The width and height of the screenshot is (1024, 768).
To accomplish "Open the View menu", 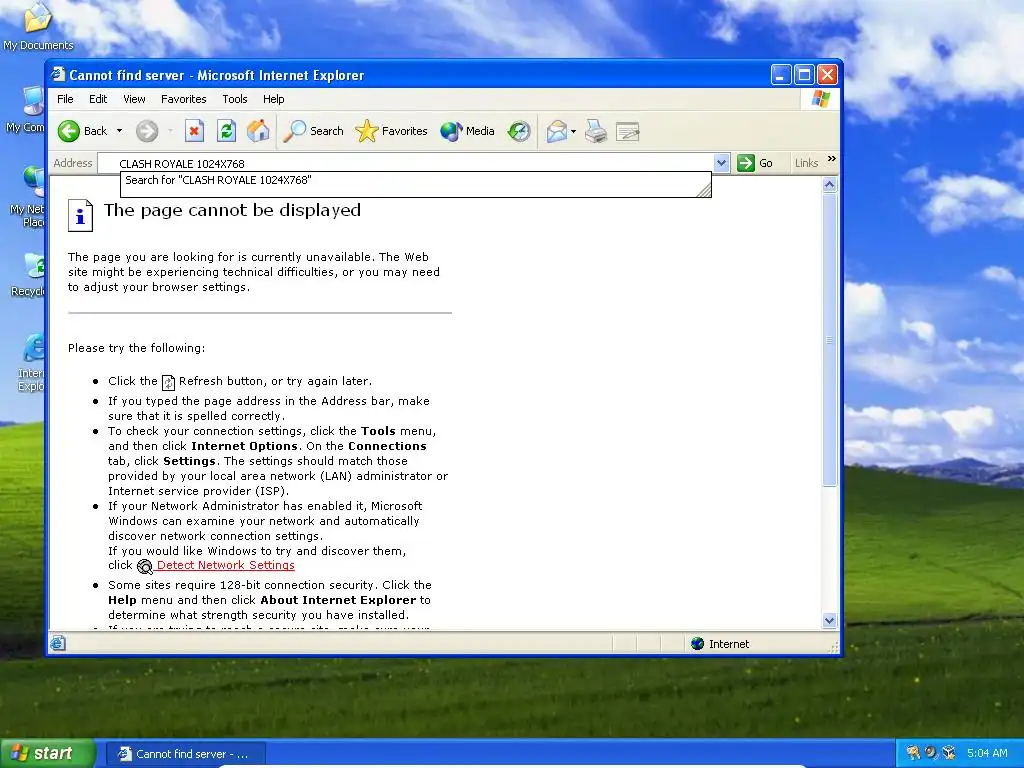I will pos(134,99).
